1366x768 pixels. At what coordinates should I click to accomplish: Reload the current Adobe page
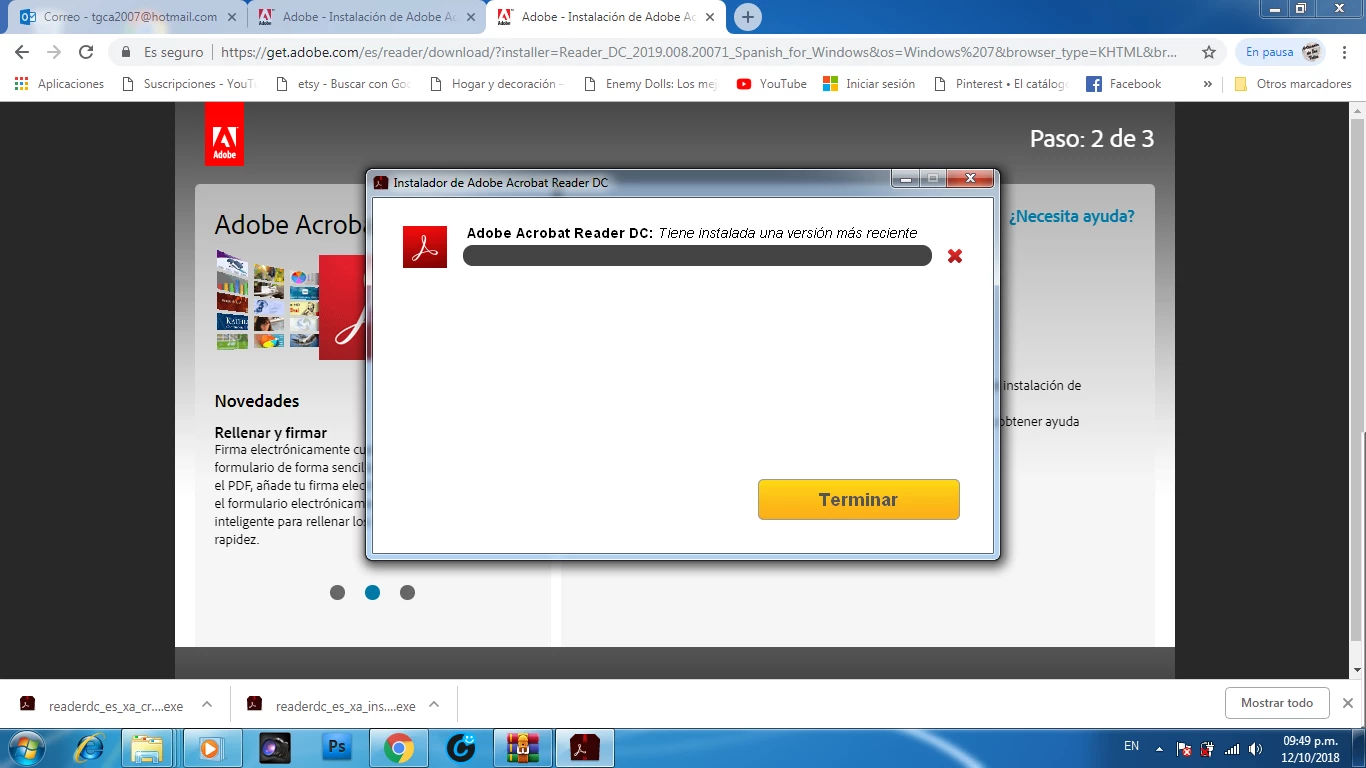[86, 52]
